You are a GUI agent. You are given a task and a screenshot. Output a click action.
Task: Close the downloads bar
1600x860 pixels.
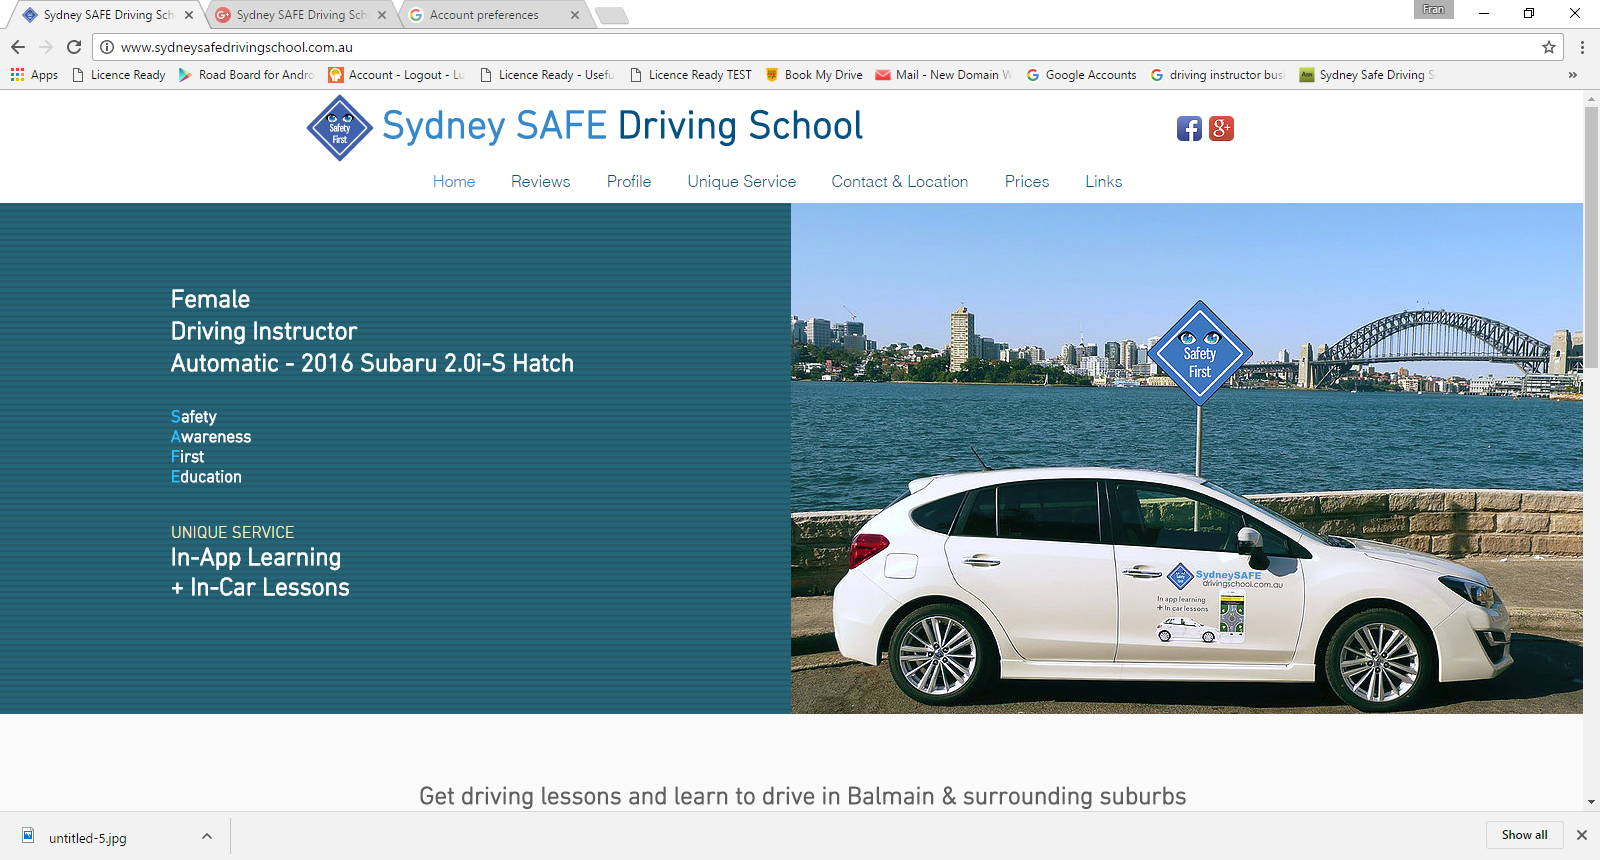click(1582, 835)
